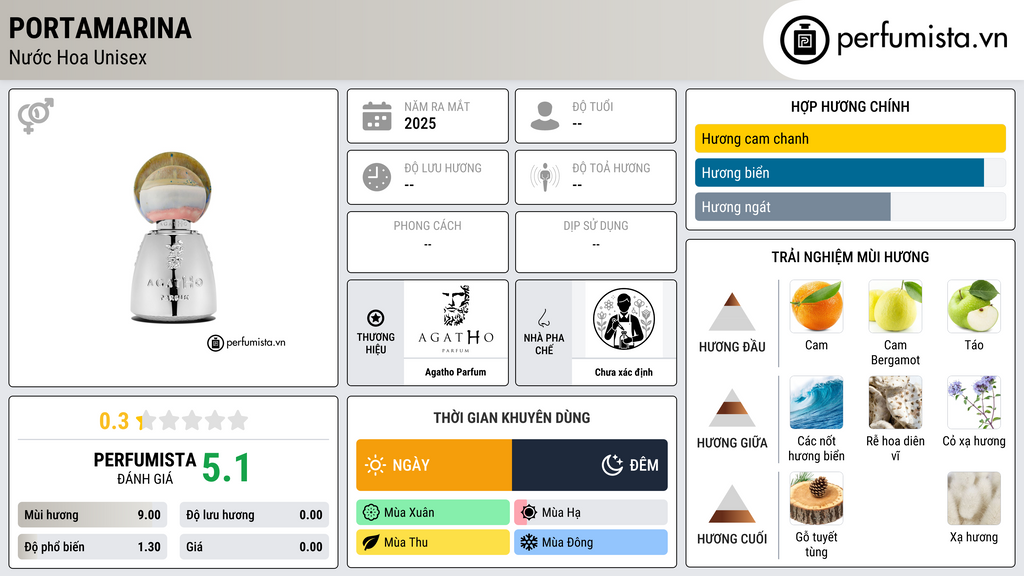1024x576 pixels.
Task: Click the 0.3 user rating number
Action: point(114,421)
